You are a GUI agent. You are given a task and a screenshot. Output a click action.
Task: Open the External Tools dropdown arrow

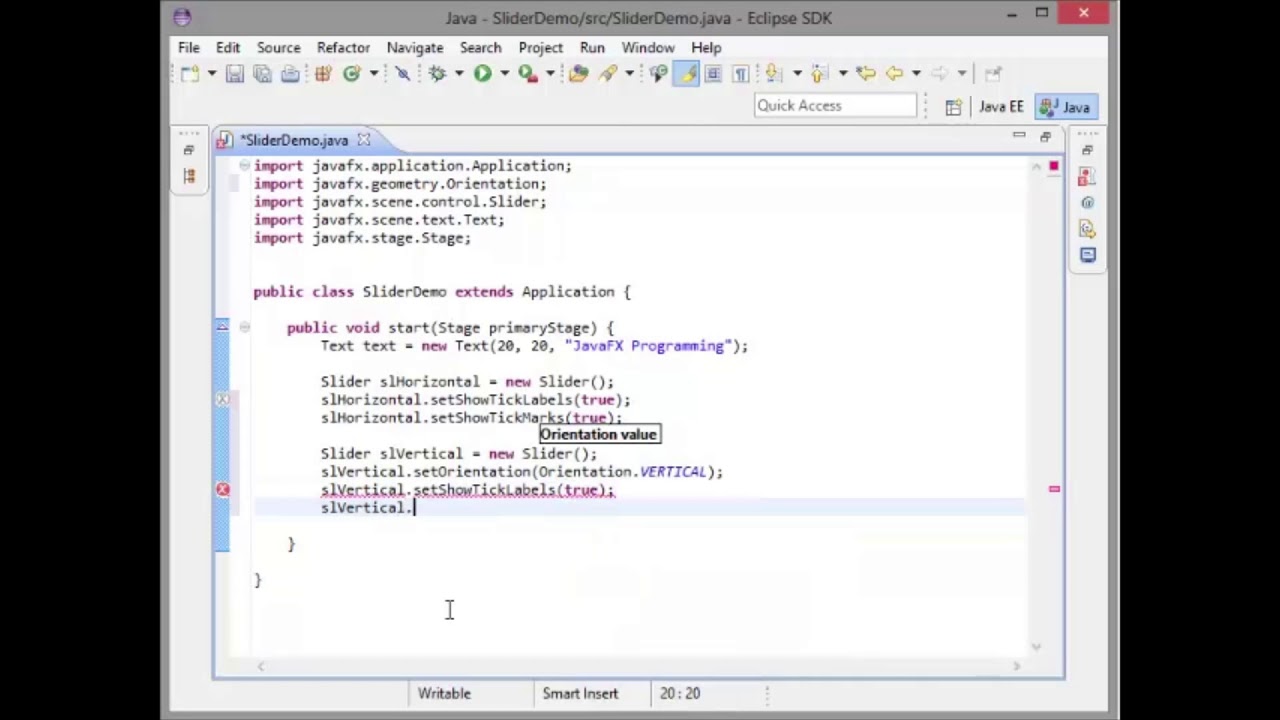point(549,73)
